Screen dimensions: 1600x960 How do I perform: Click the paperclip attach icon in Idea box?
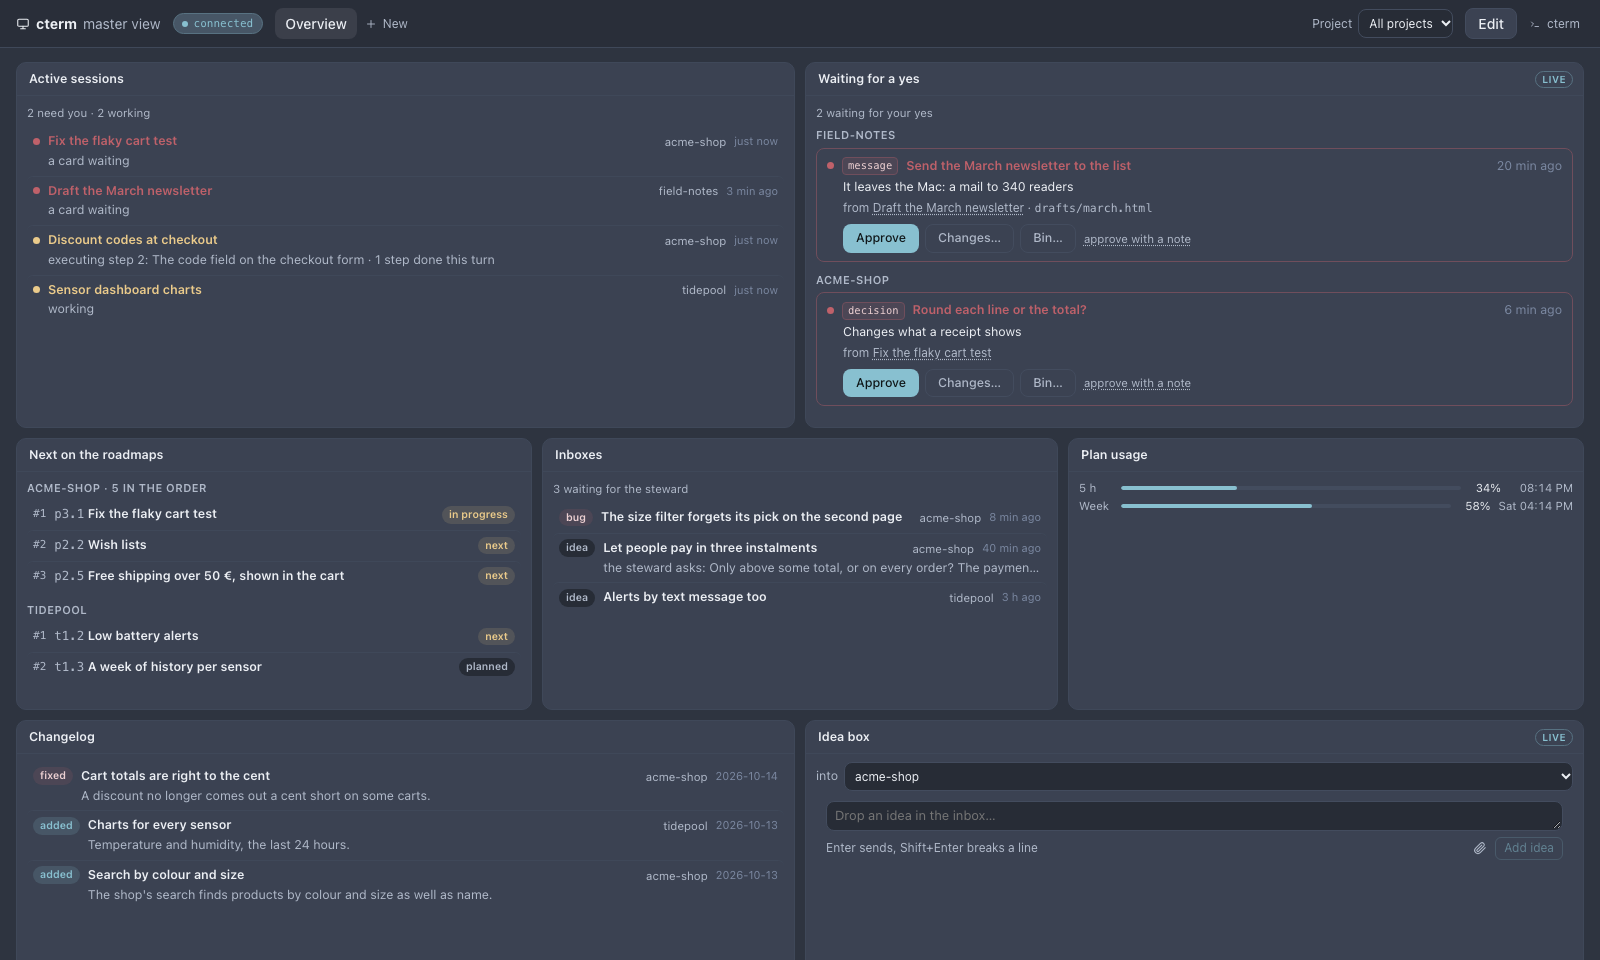click(1479, 848)
